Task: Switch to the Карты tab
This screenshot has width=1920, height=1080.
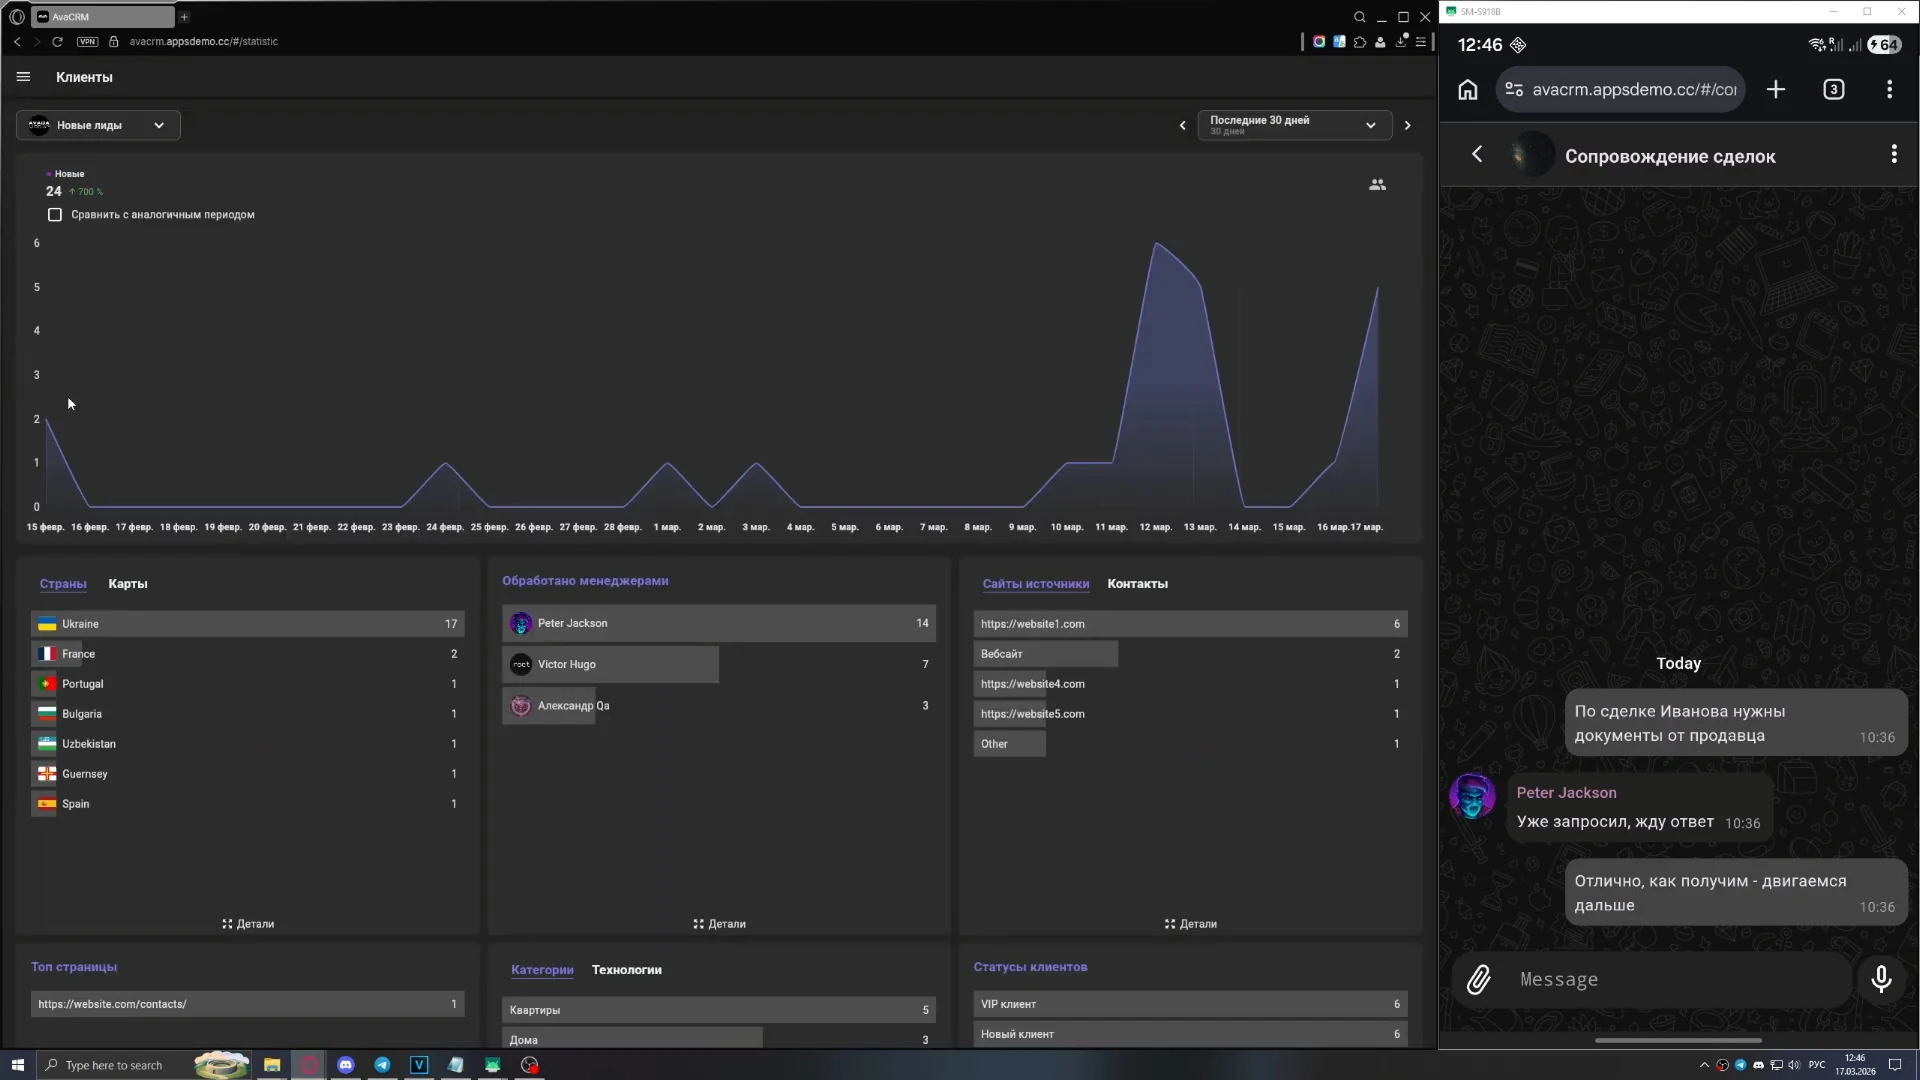Action: click(x=128, y=584)
